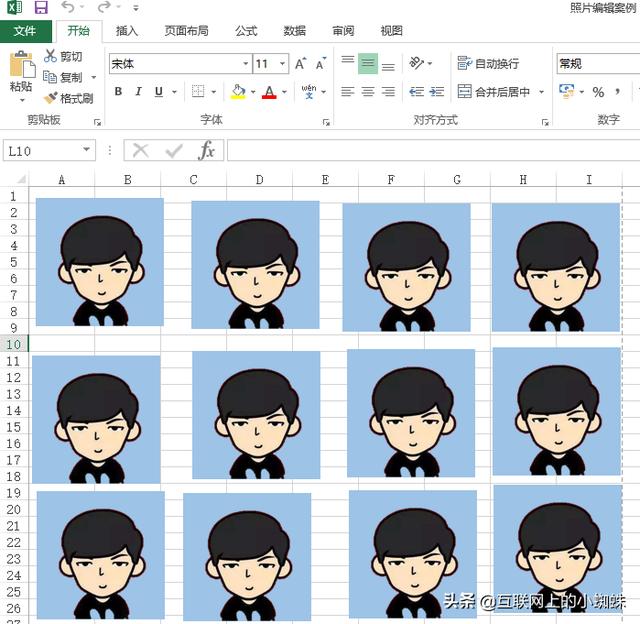The height and width of the screenshot is (624, 640).
Task: Toggle Wrap Text (自动换行)
Action: pos(489,64)
